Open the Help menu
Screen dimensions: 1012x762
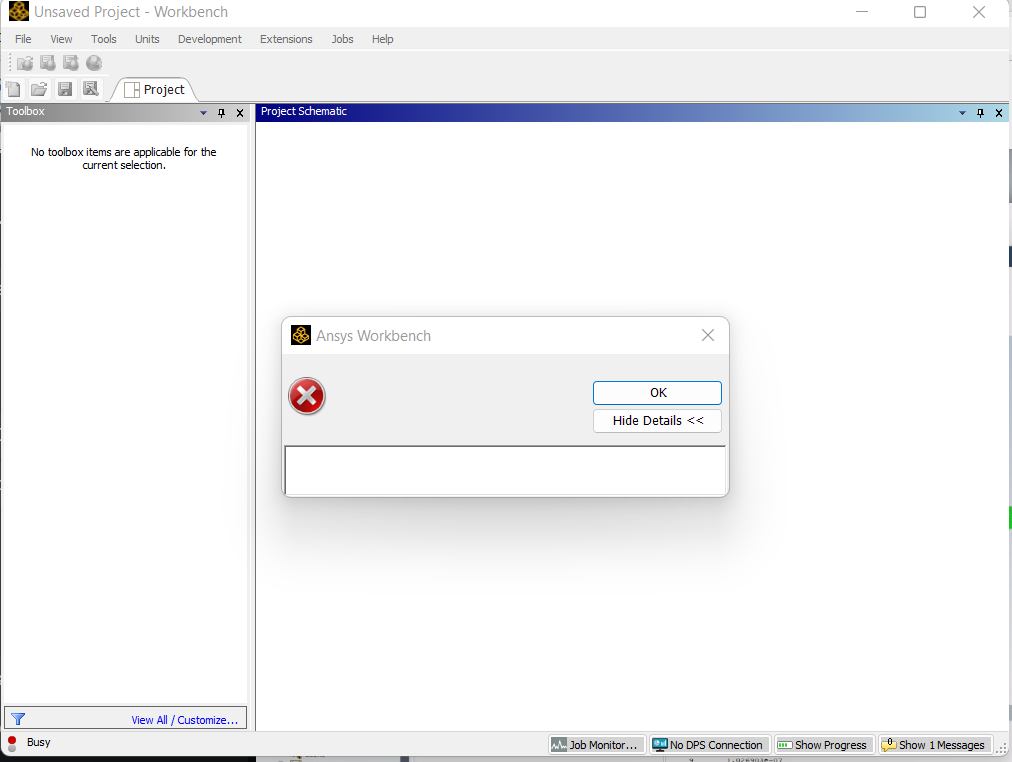pos(382,39)
